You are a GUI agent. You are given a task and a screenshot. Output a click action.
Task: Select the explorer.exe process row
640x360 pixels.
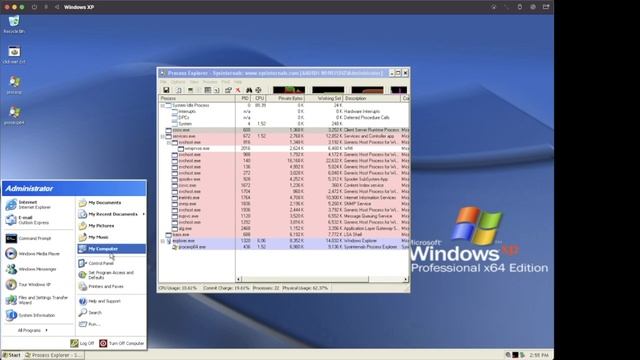[x=284, y=241]
